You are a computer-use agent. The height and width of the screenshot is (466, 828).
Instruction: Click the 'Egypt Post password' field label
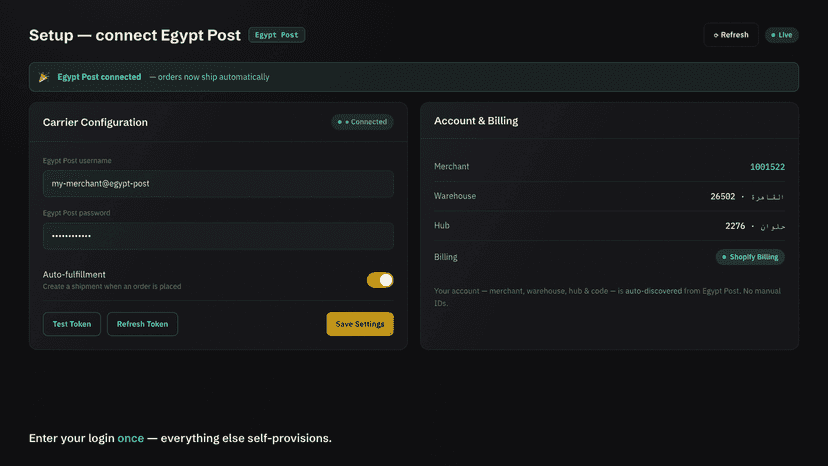77,213
